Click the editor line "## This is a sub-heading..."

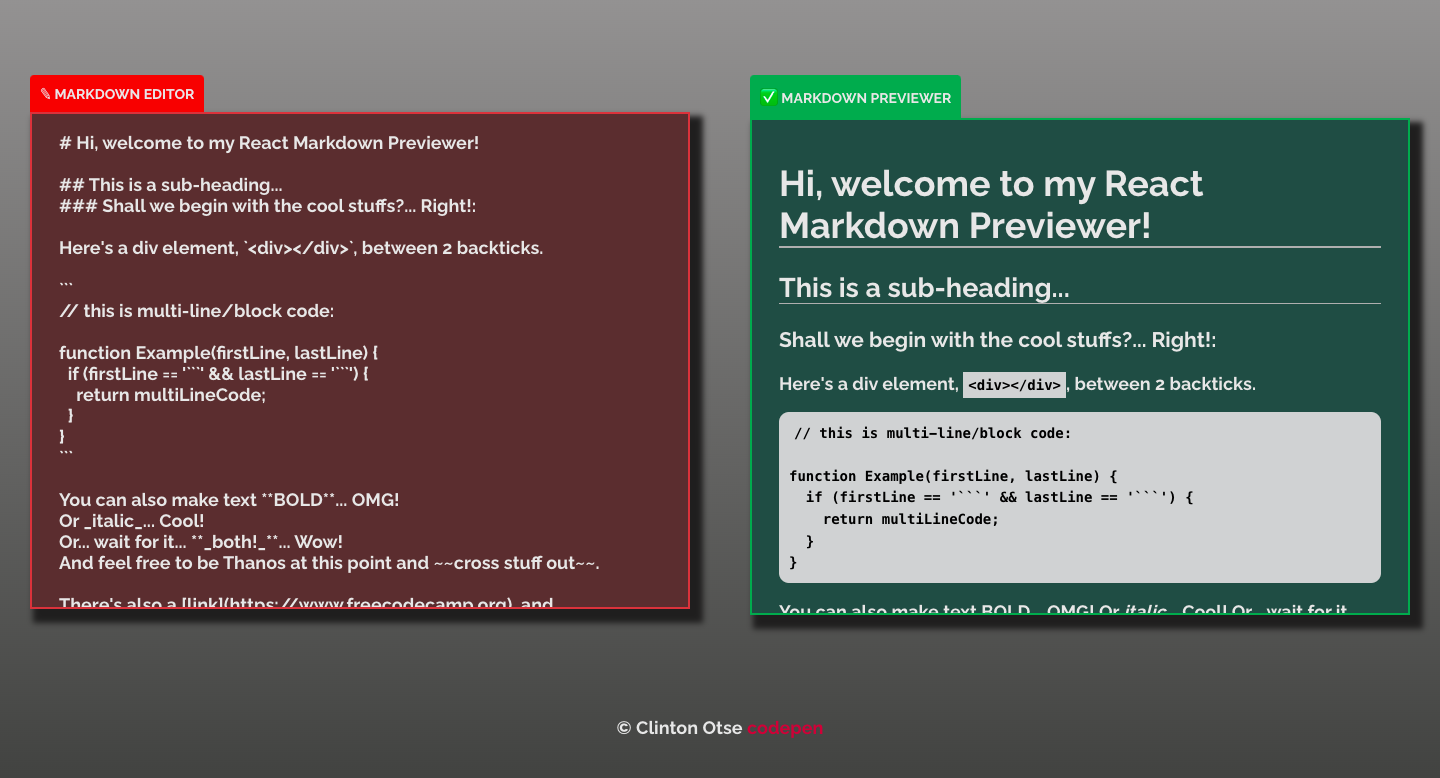pyautogui.click(x=171, y=185)
